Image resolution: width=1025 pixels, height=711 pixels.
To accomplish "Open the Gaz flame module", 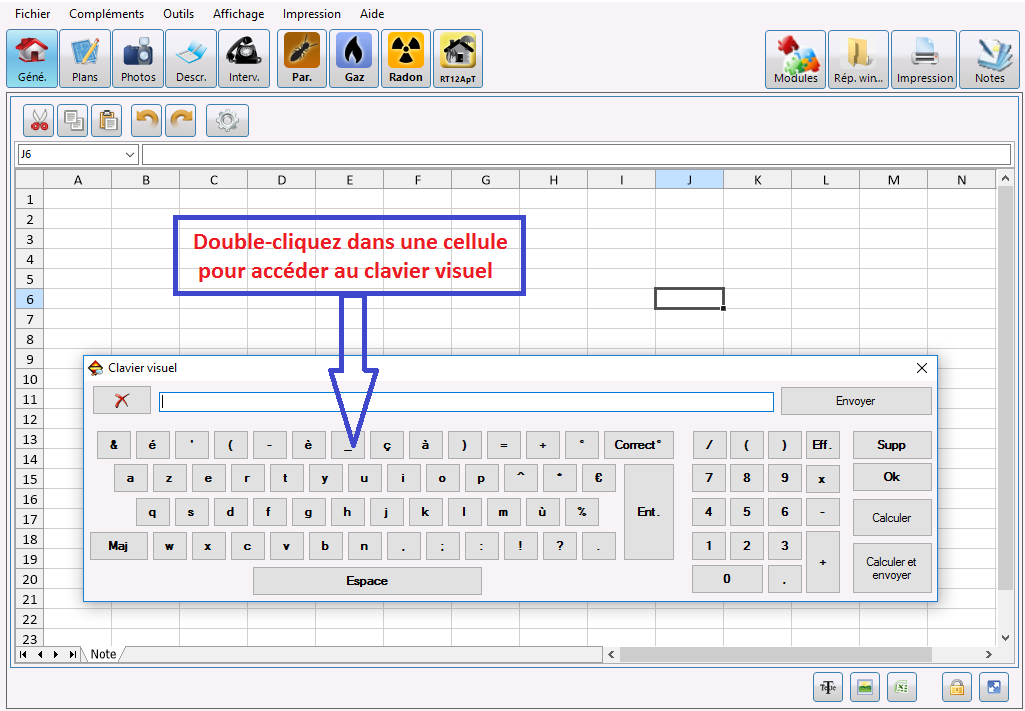I will click(x=354, y=59).
